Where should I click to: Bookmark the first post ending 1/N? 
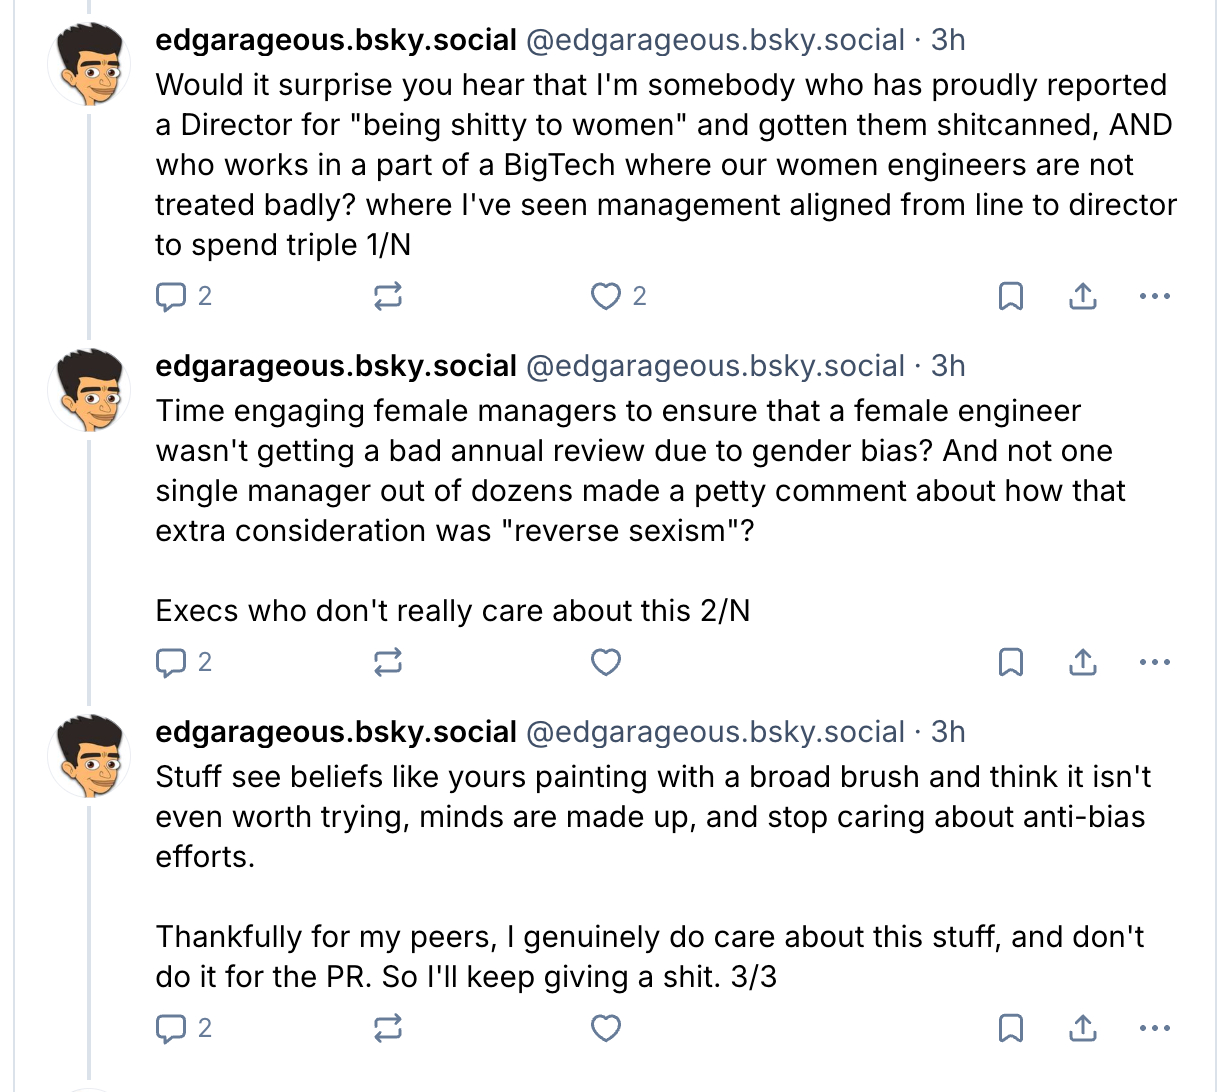(x=1011, y=296)
